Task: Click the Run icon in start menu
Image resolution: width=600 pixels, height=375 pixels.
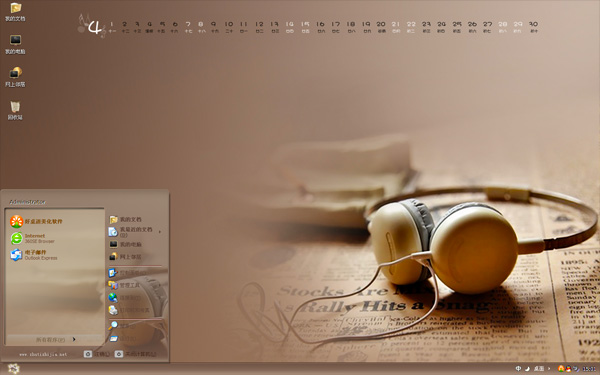Action: click(x=114, y=338)
